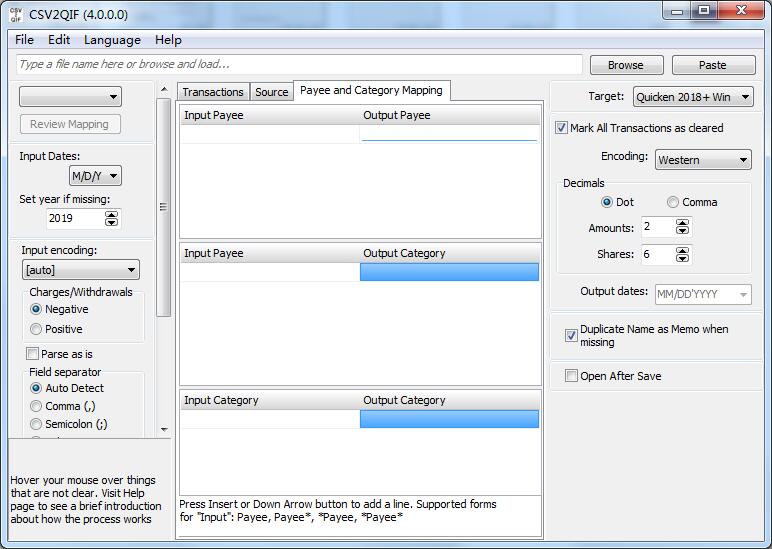Select the Payee and Category Mapping tab
Image resolution: width=772 pixels, height=549 pixels.
[371, 90]
